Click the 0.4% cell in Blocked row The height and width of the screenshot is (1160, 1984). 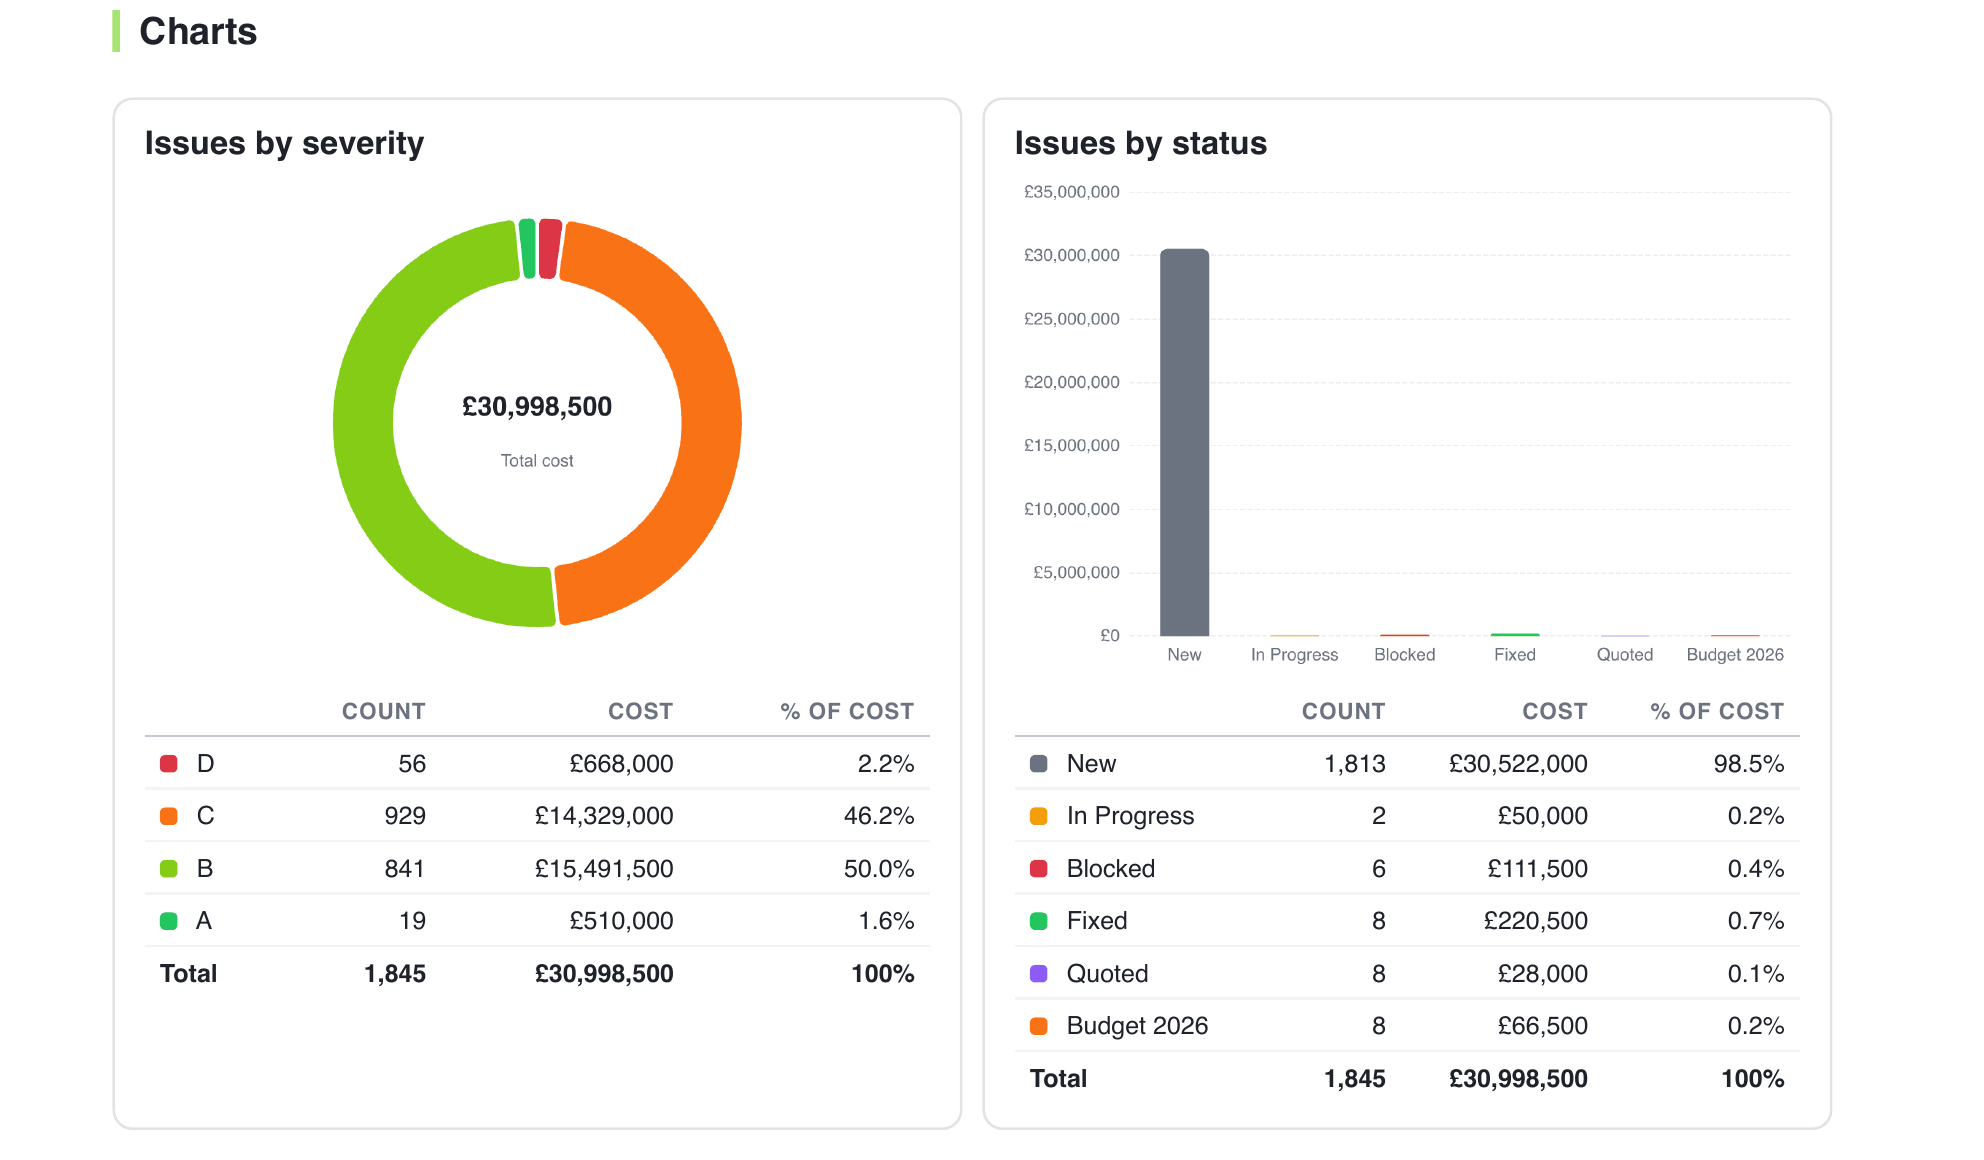coord(1756,869)
